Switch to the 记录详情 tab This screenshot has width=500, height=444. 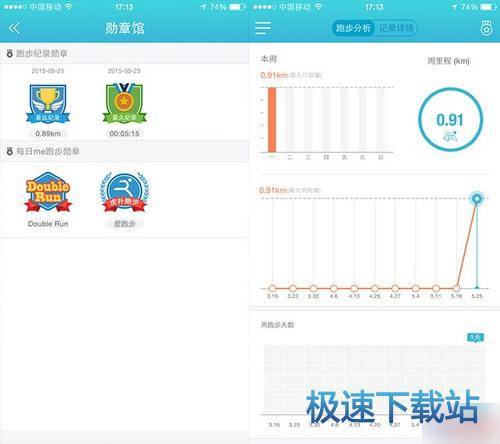[x=396, y=28]
